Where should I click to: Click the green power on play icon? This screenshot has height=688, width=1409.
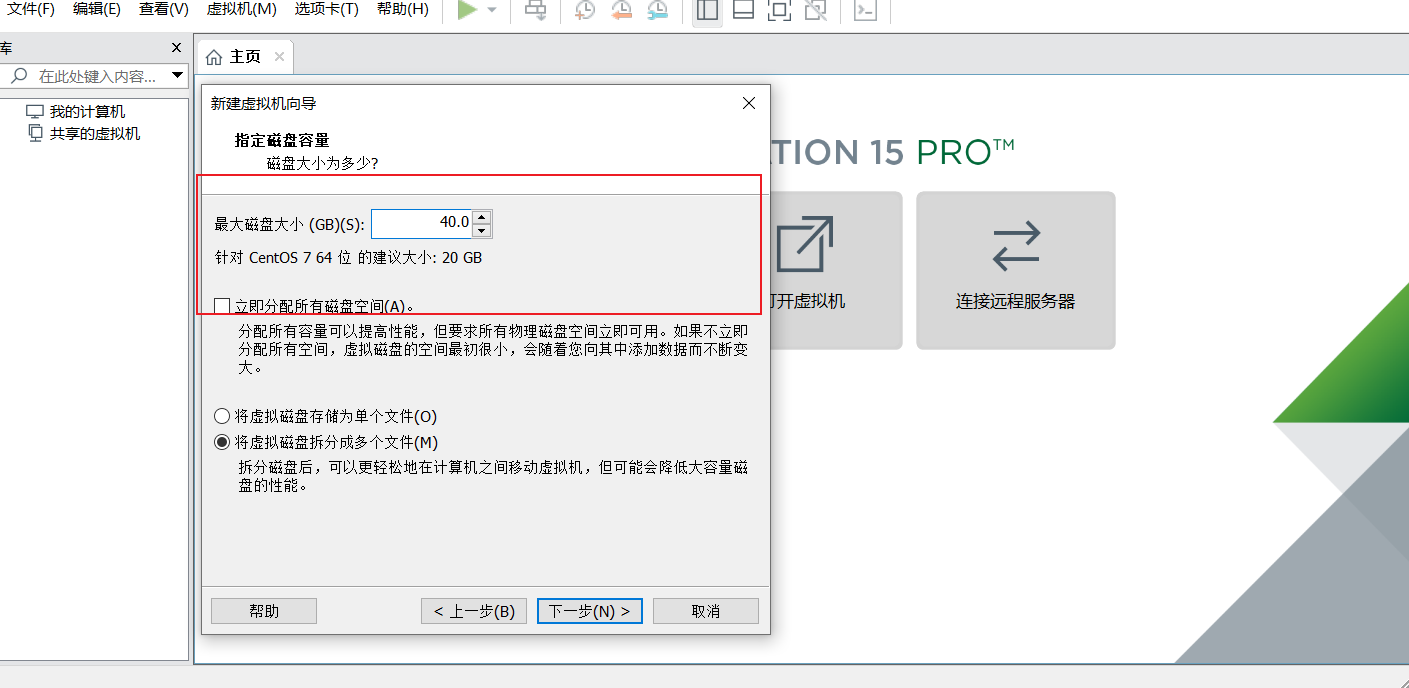pyautogui.click(x=467, y=10)
